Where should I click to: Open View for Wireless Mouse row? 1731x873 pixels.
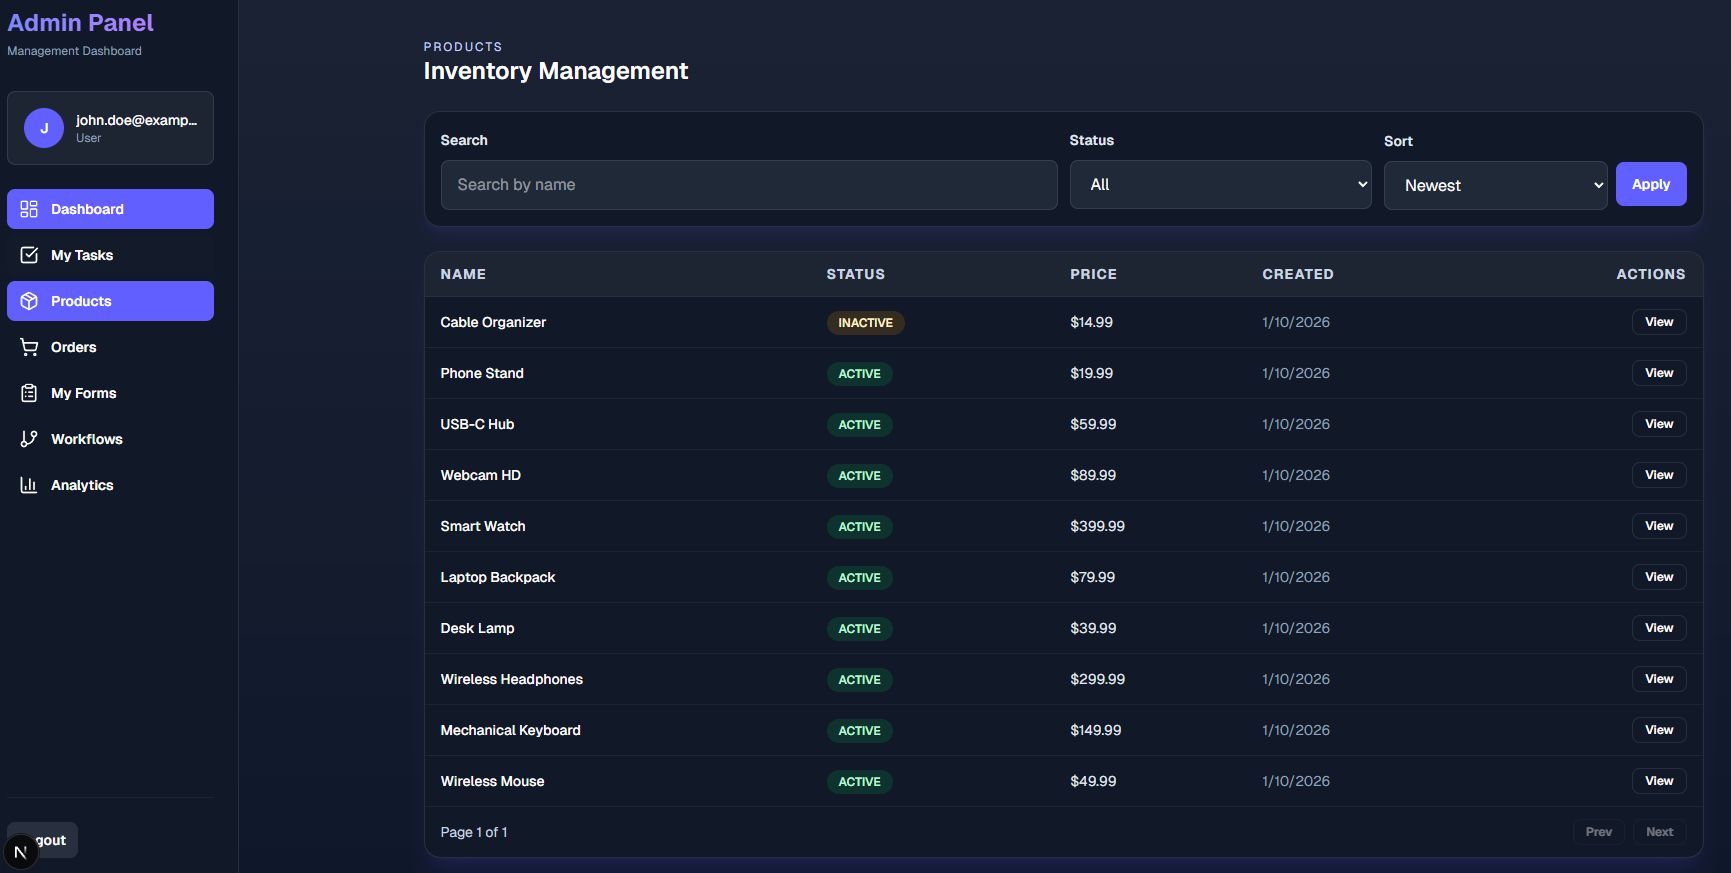pos(1658,781)
